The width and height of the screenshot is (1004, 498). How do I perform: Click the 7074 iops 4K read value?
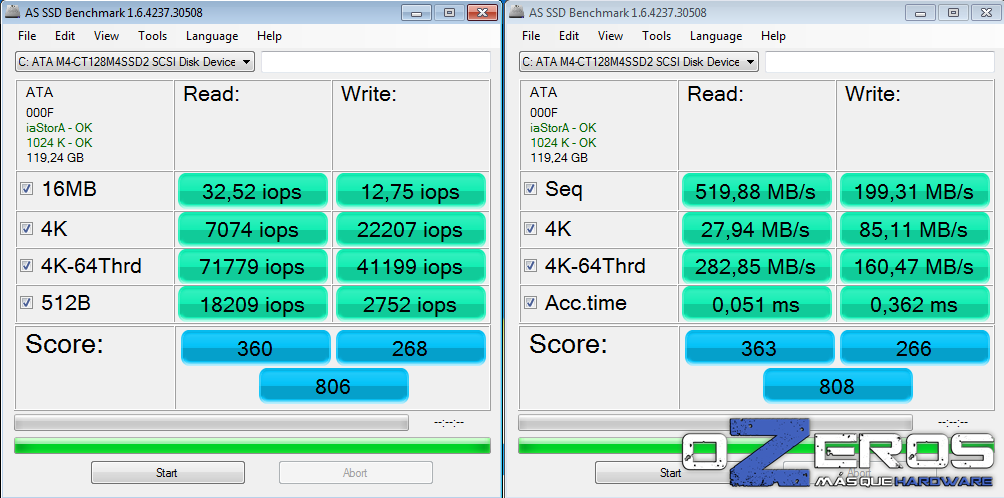[x=253, y=229]
